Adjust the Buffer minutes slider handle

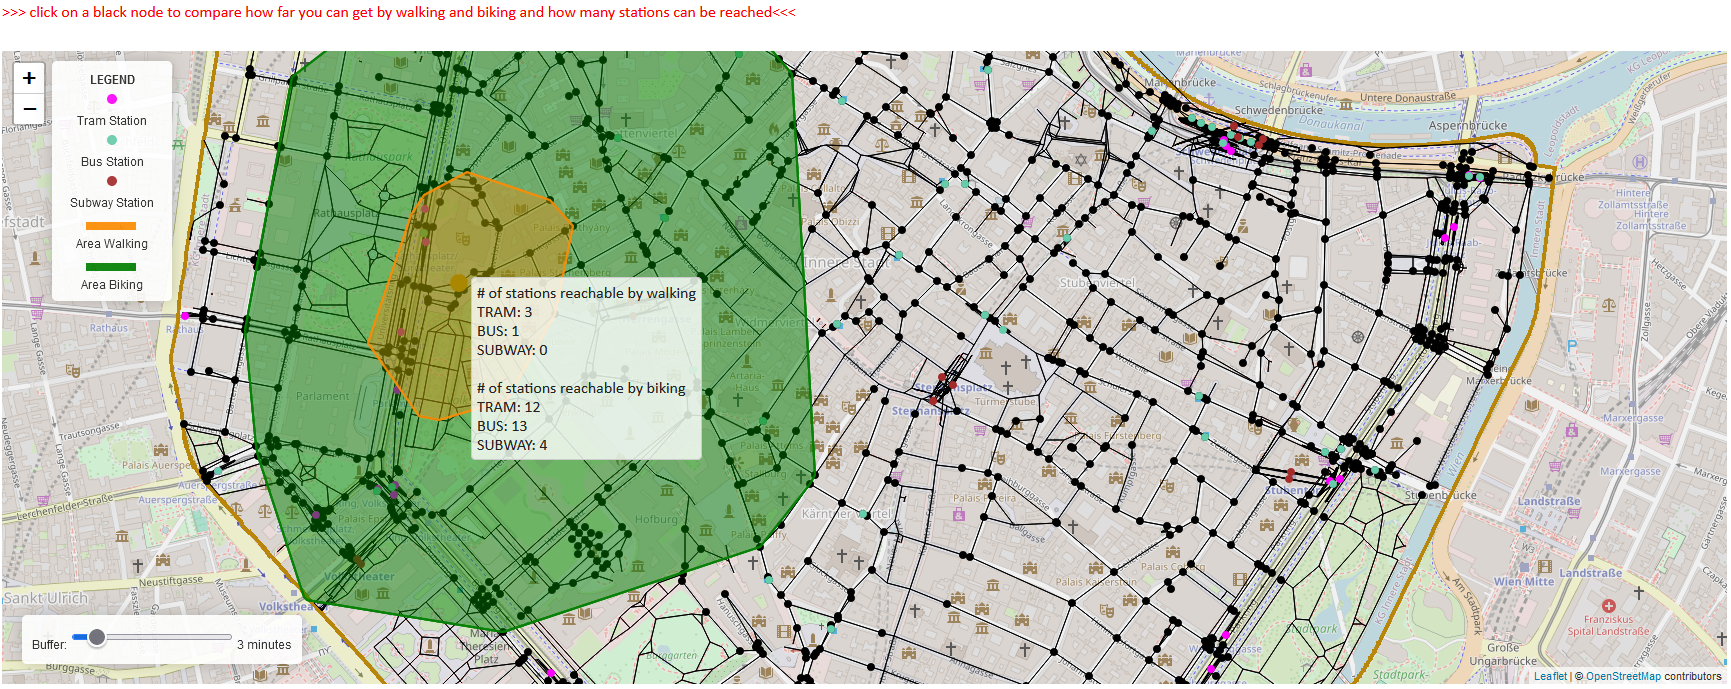click(96, 637)
